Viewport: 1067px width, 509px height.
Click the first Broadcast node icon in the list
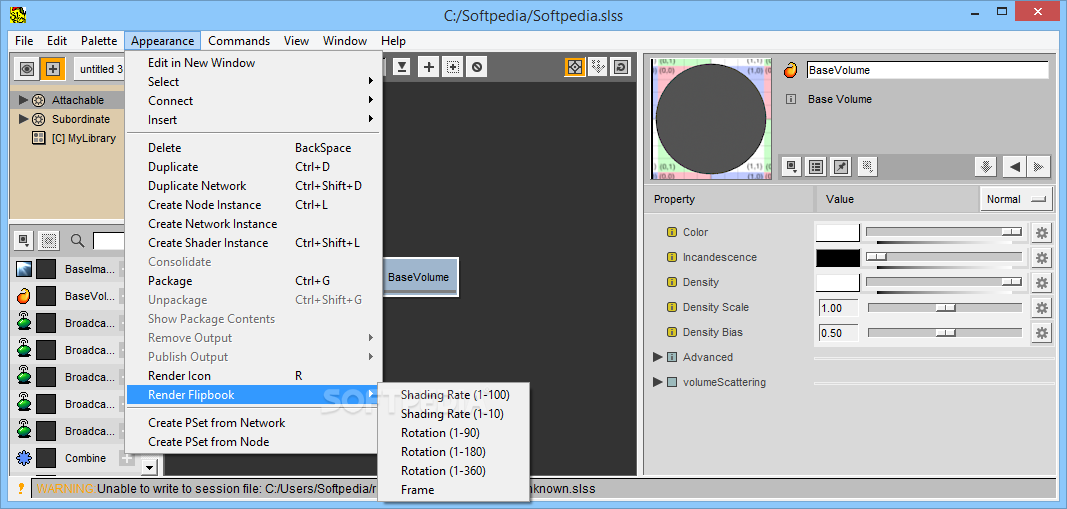pos(23,322)
